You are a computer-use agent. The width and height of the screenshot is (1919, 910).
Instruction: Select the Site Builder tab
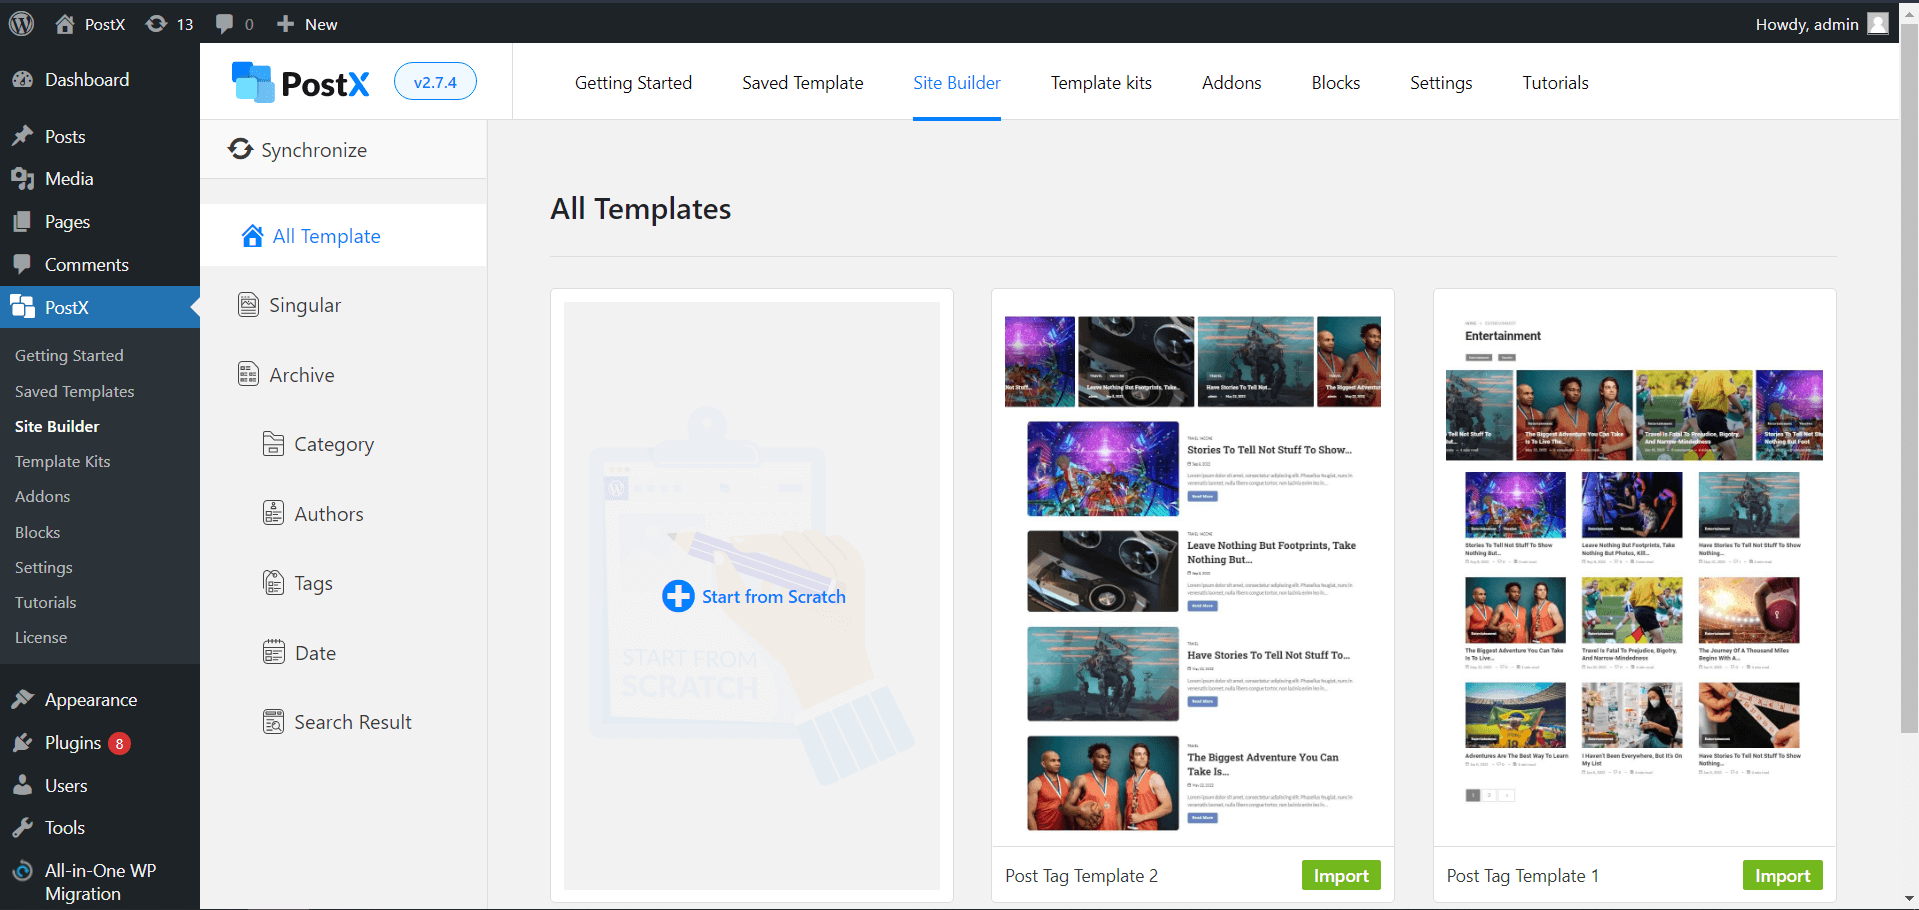pos(956,83)
